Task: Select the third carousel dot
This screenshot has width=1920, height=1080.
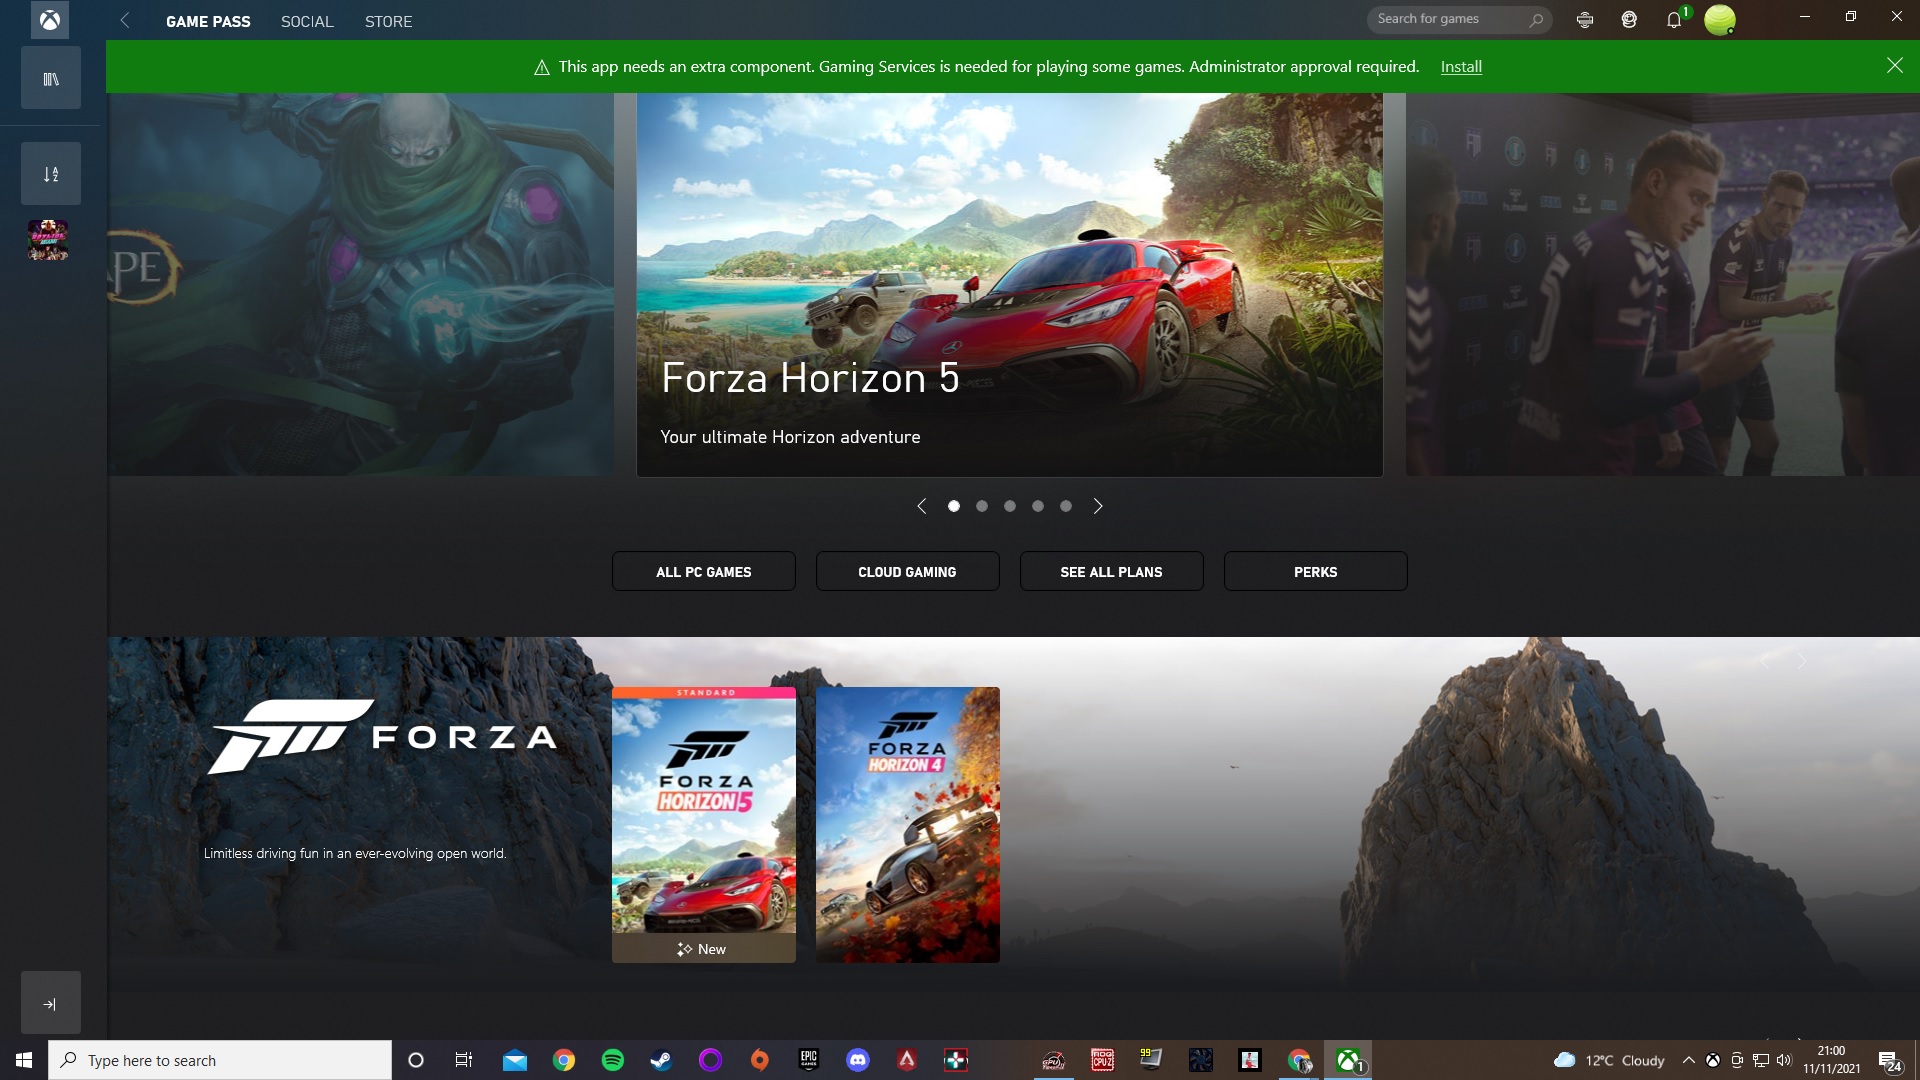Action: coord(1010,506)
